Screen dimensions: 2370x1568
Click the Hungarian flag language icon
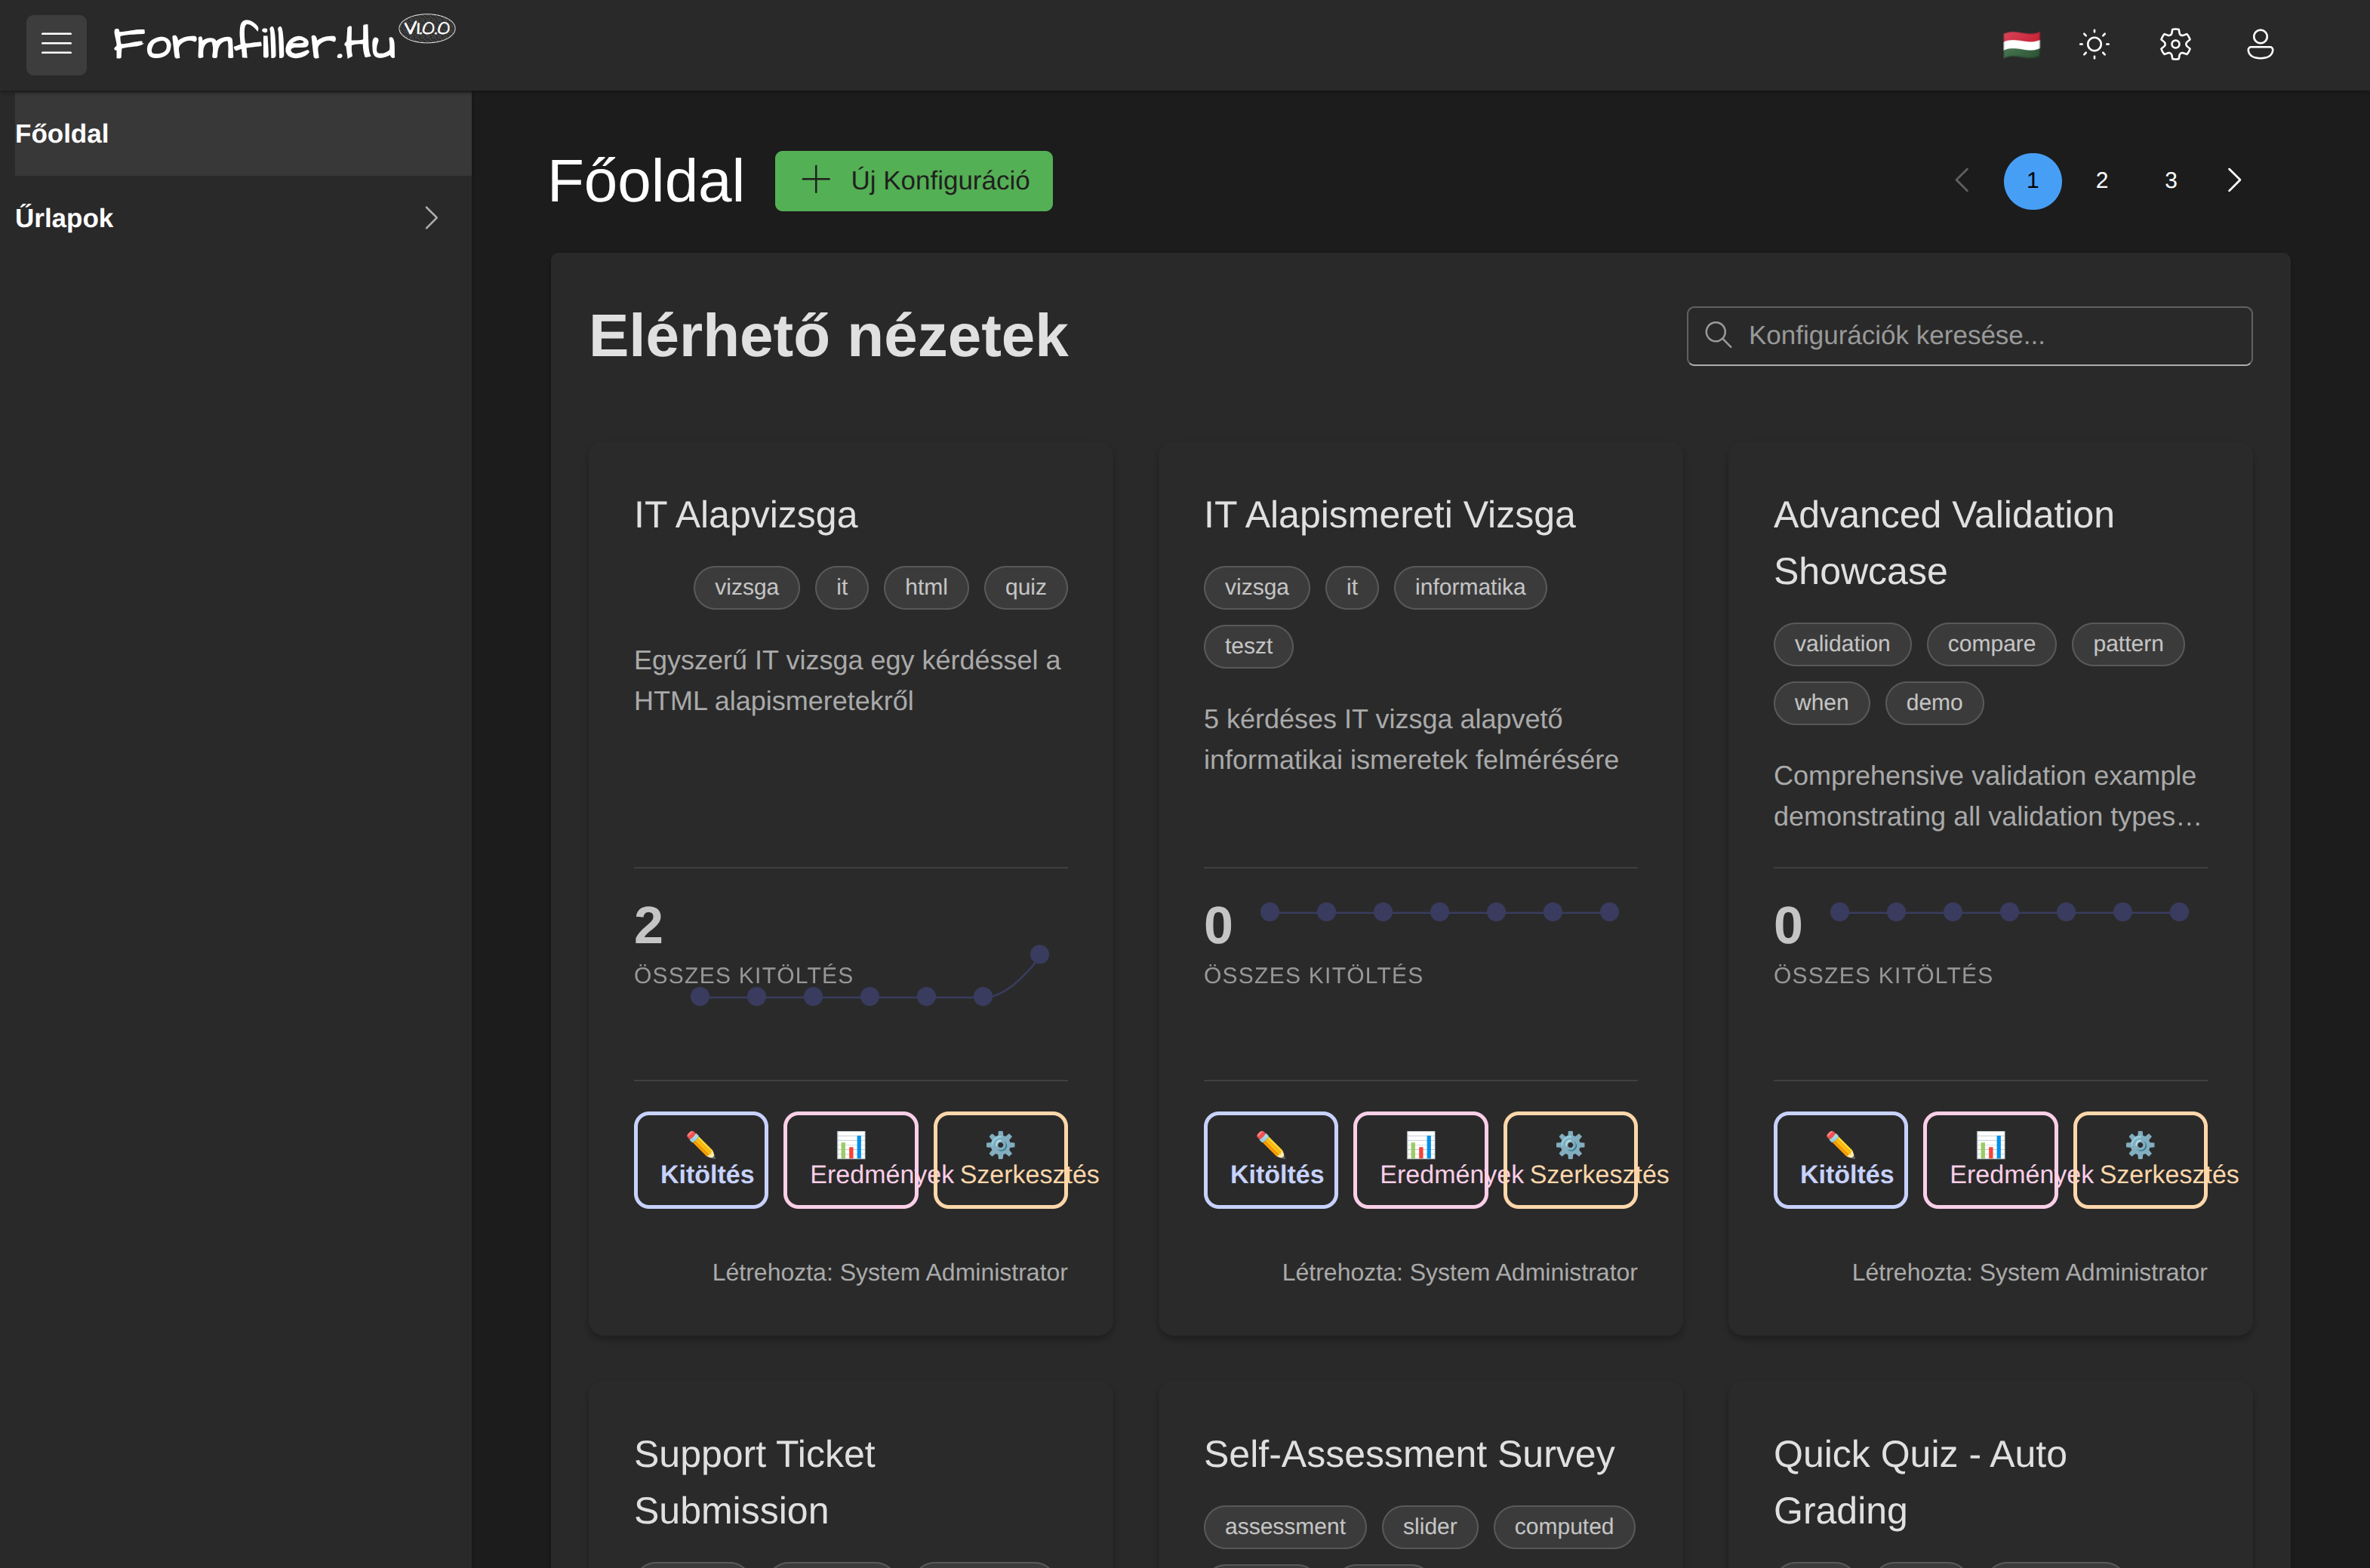pos(2021,43)
